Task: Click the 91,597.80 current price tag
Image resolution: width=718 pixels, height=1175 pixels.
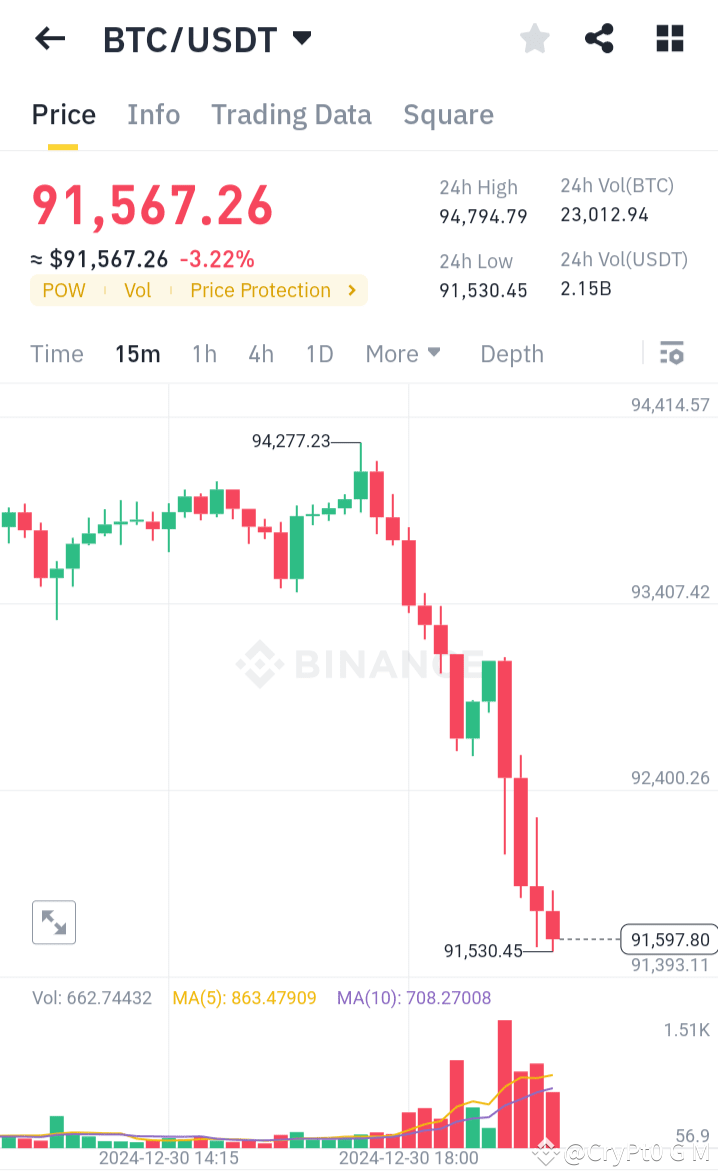Action: pyautogui.click(x=667, y=940)
